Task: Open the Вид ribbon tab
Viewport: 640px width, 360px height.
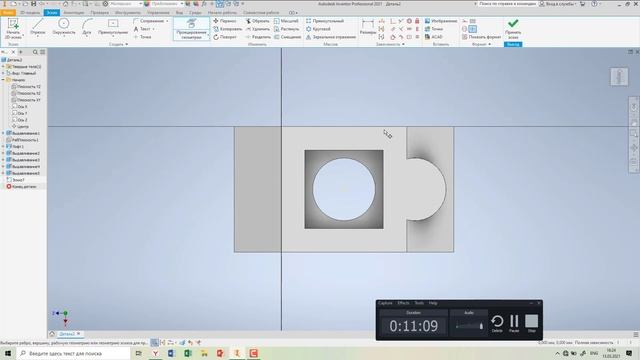Action: tap(179, 13)
